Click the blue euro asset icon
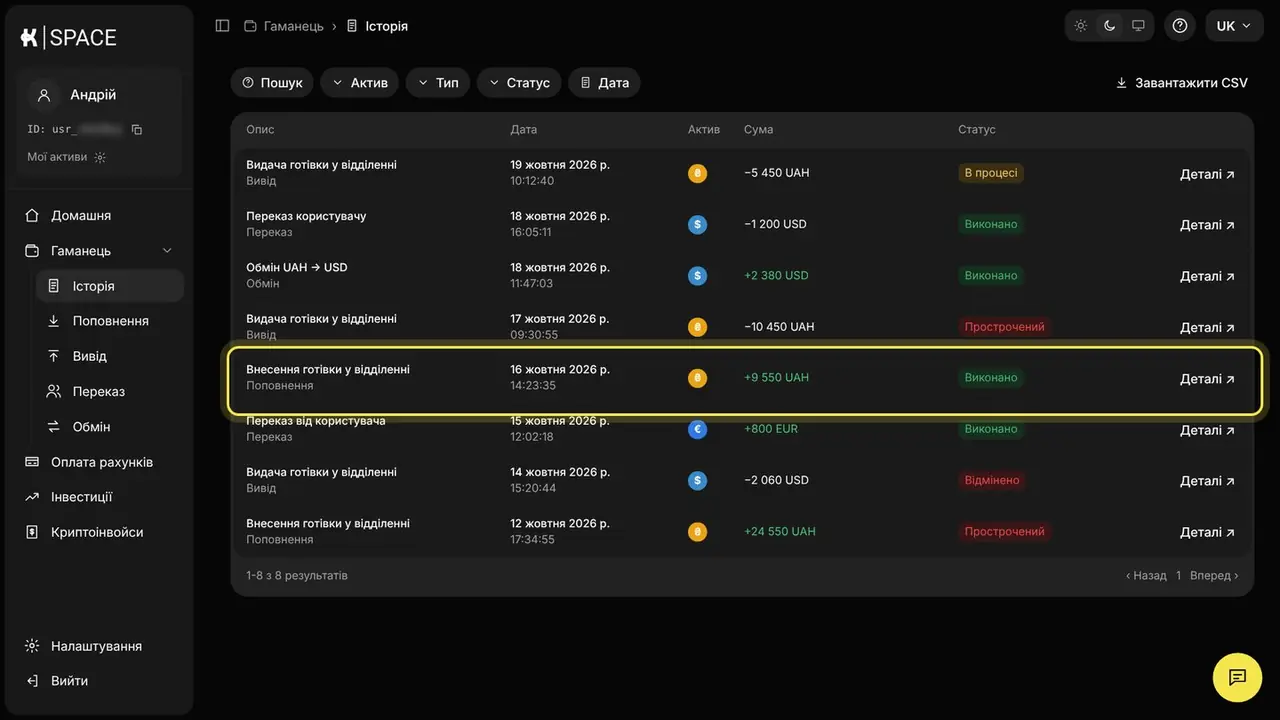This screenshot has height=720, width=1280. 697,429
